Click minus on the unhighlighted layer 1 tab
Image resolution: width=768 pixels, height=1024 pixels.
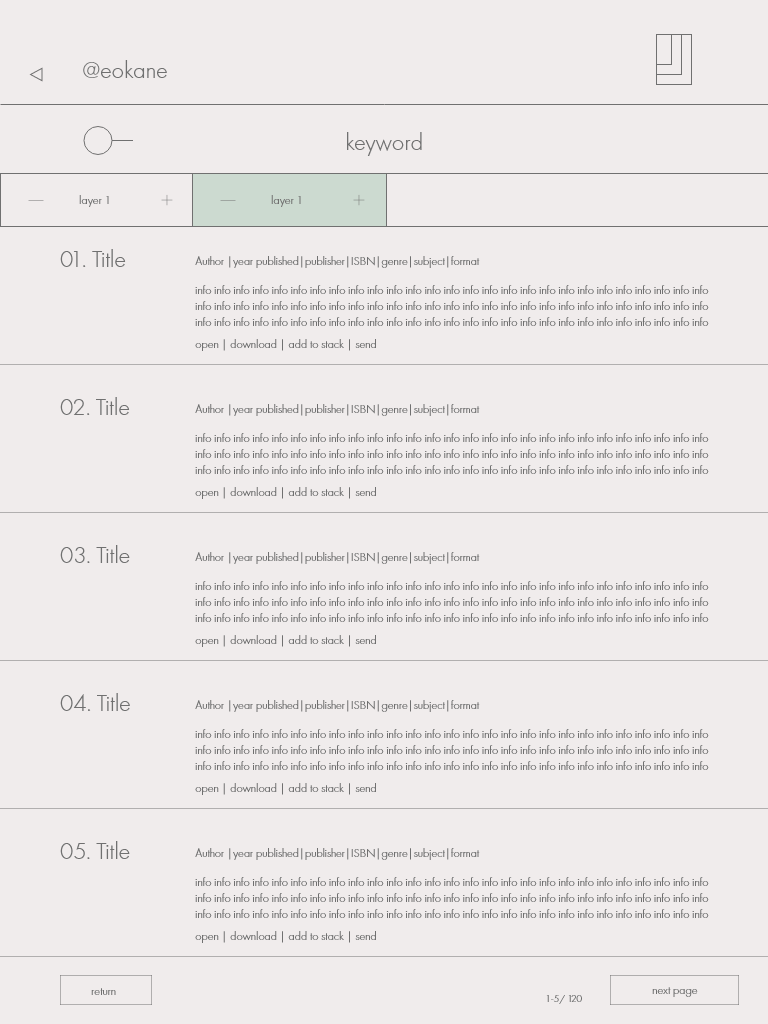click(36, 200)
